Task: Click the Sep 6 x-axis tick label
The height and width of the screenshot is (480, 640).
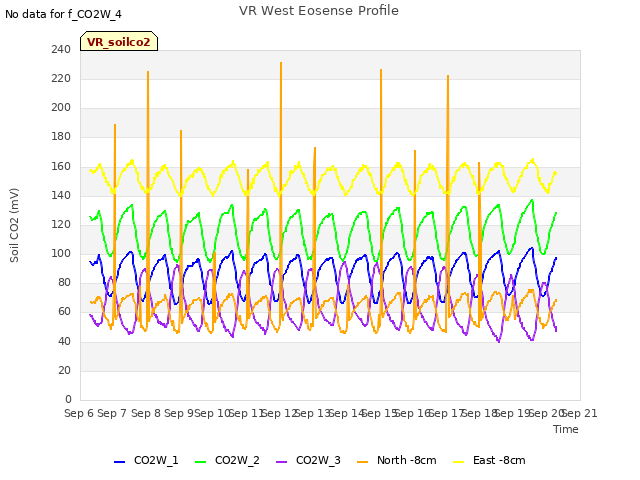Action: [79, 413]
